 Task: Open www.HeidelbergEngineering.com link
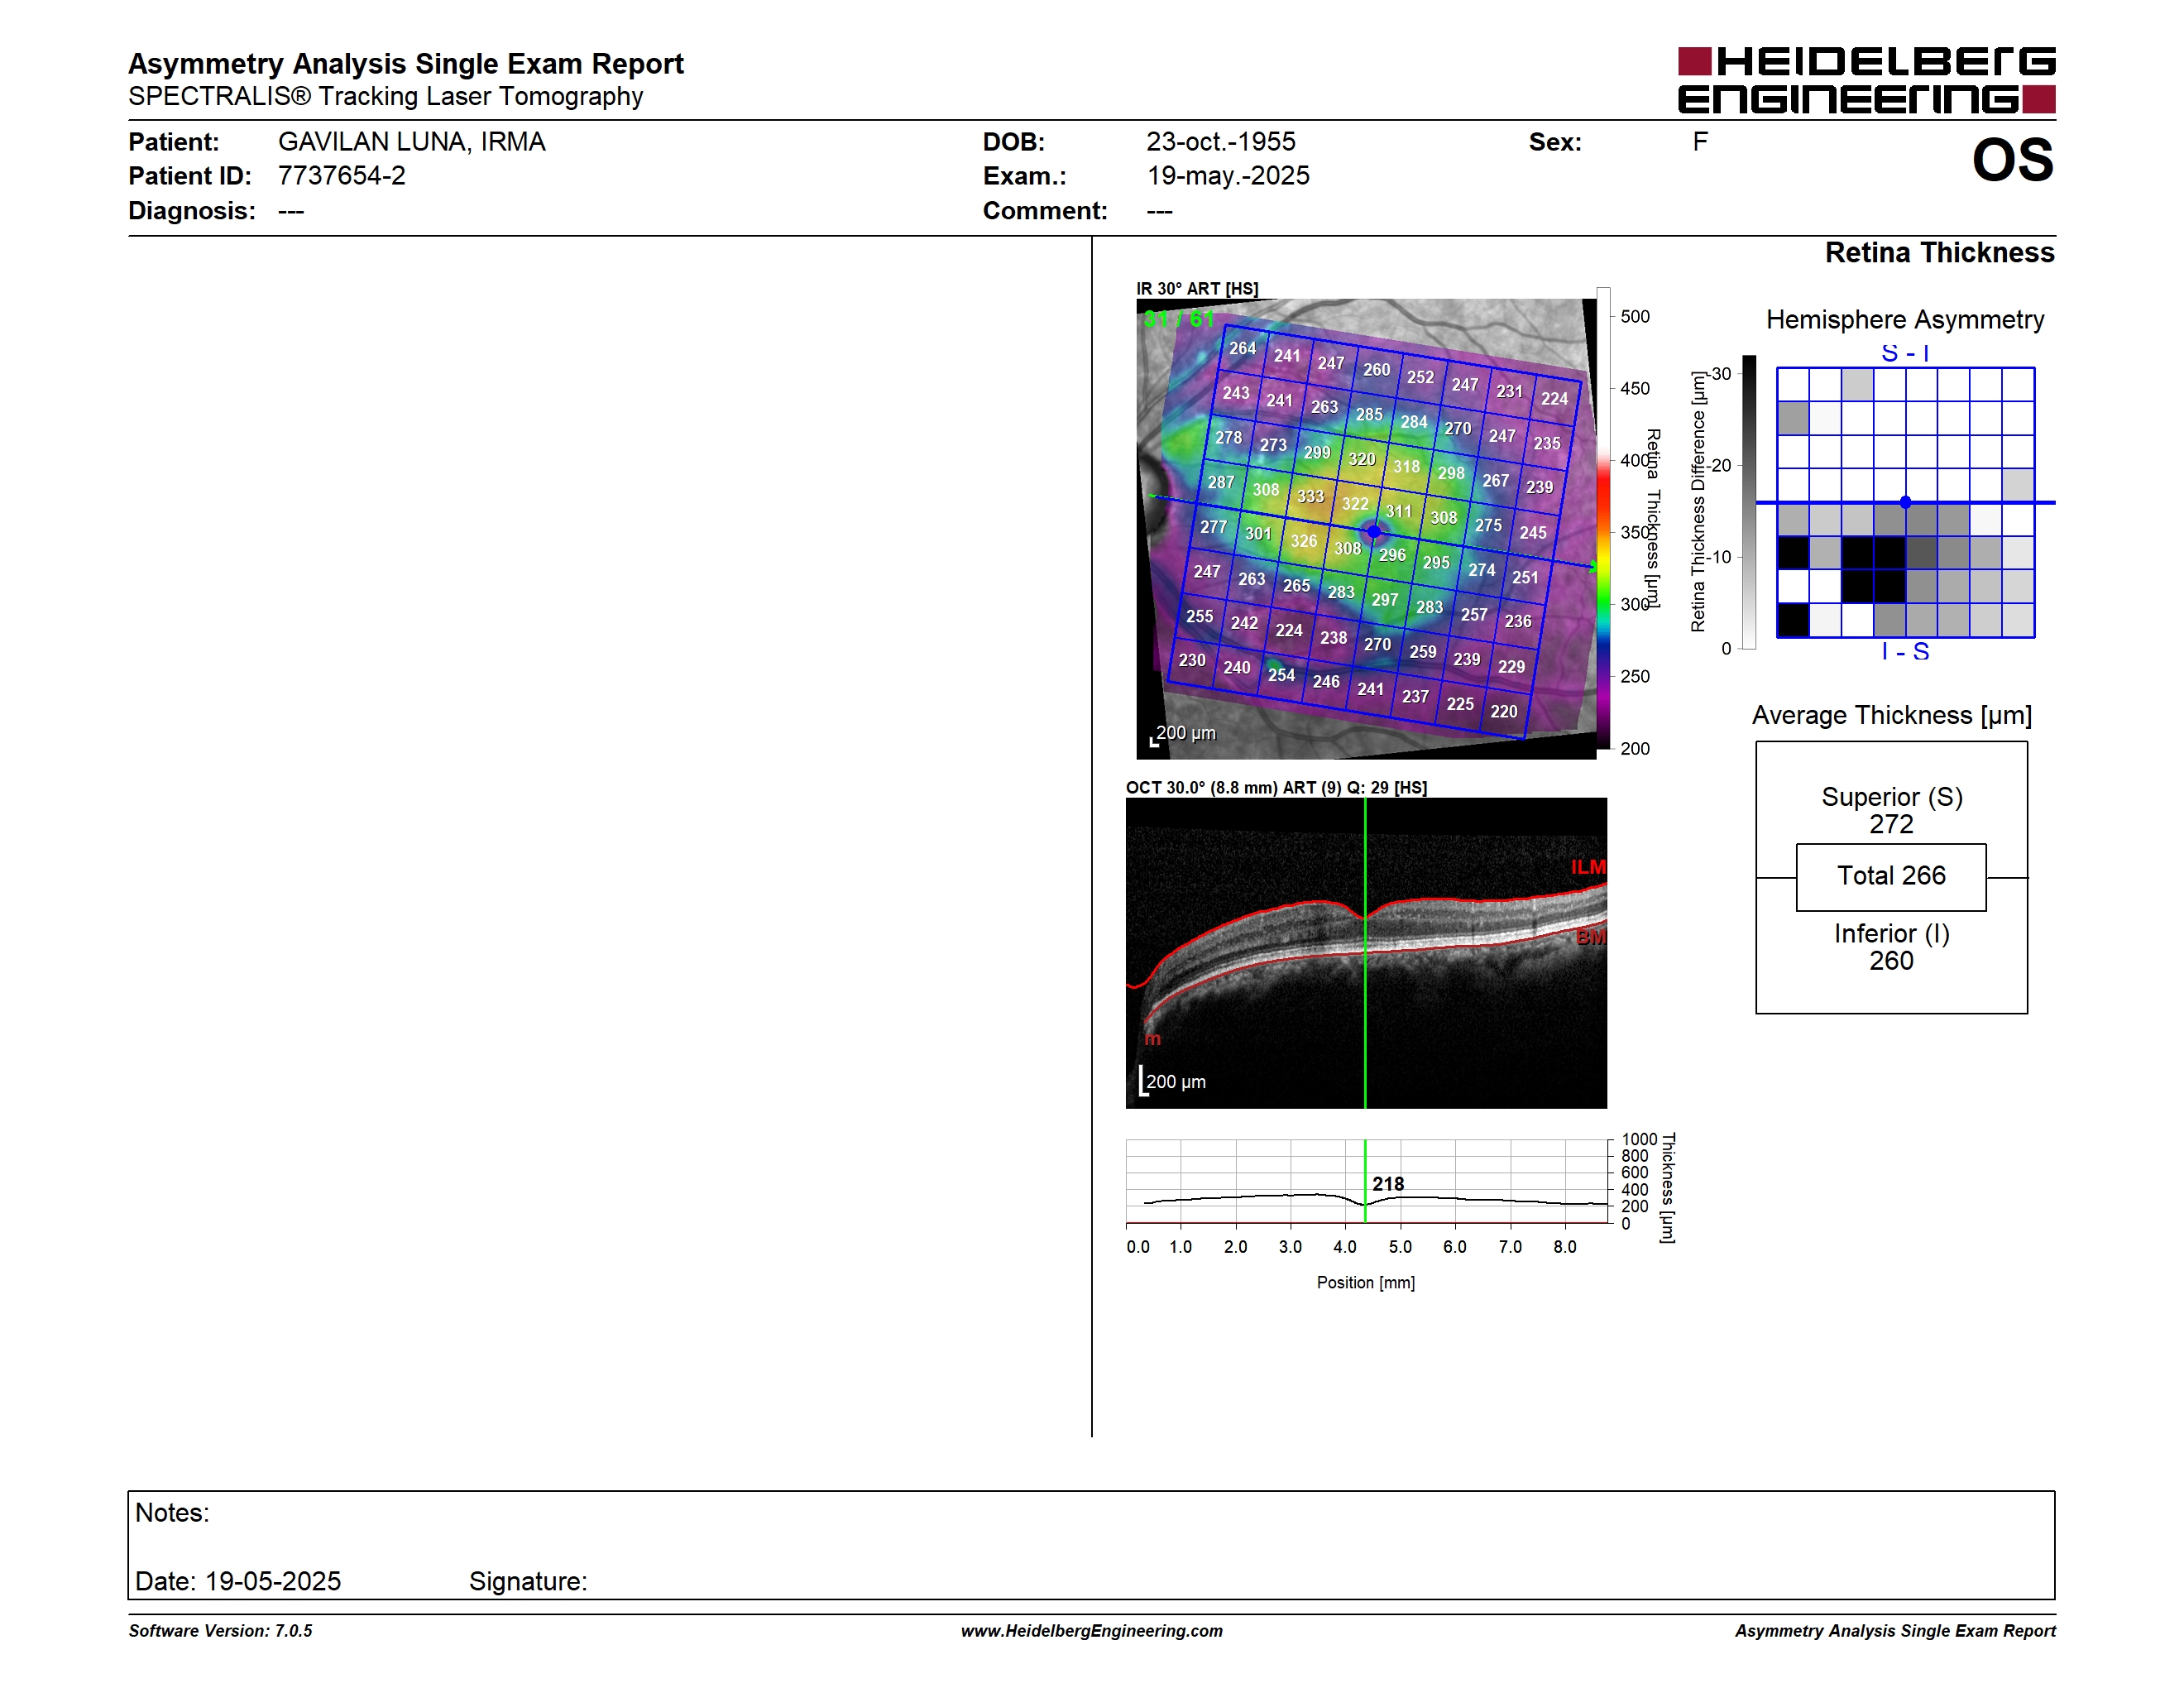pos(1092,1631)
